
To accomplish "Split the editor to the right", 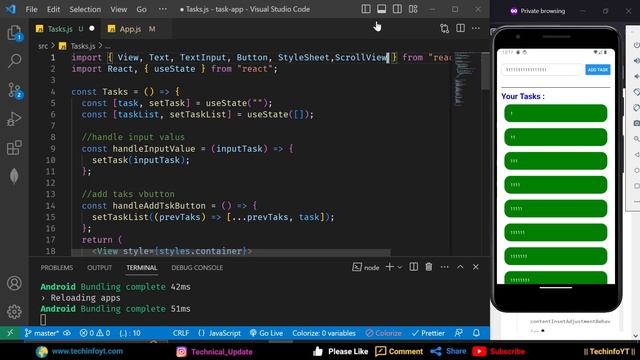I will 460,28.
